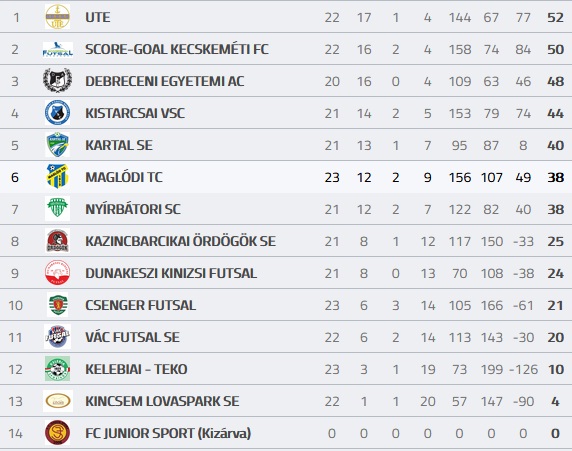Open the Kincsem Lovaspark SE oval logo
Image resolution: width=572 pixels, height=451 pixels.
click(x=58, y=401)
